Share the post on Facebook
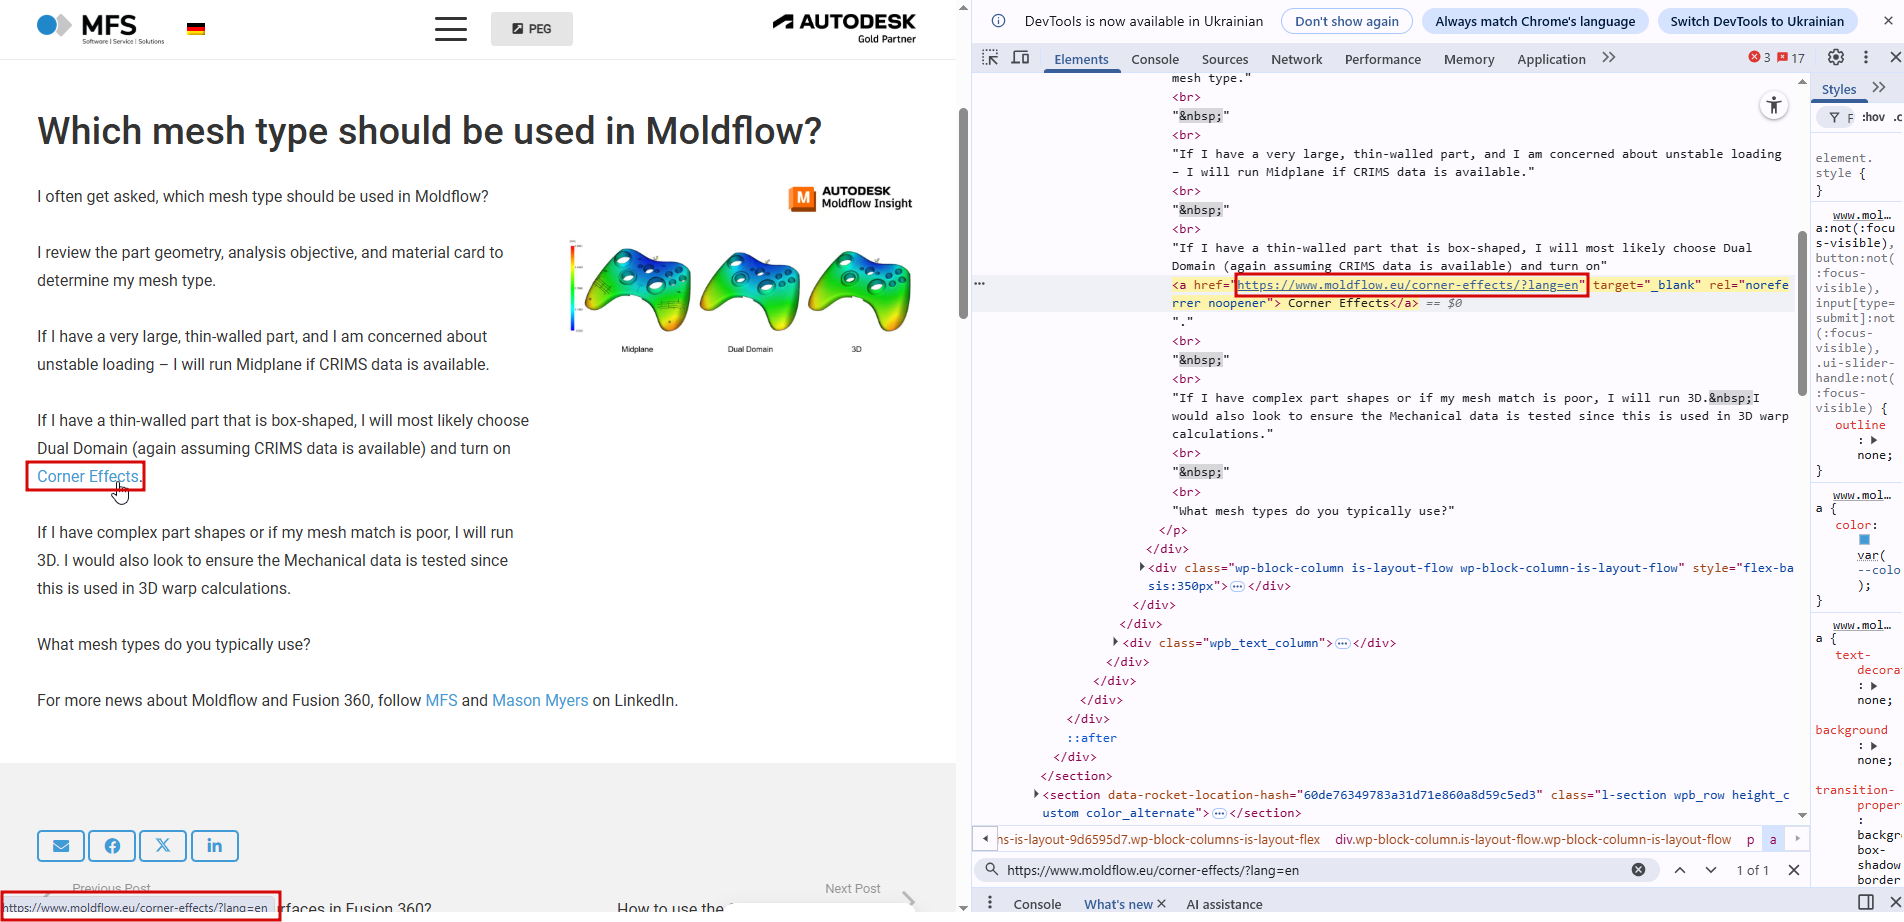Screen dimensions: 1904x922 112,846
